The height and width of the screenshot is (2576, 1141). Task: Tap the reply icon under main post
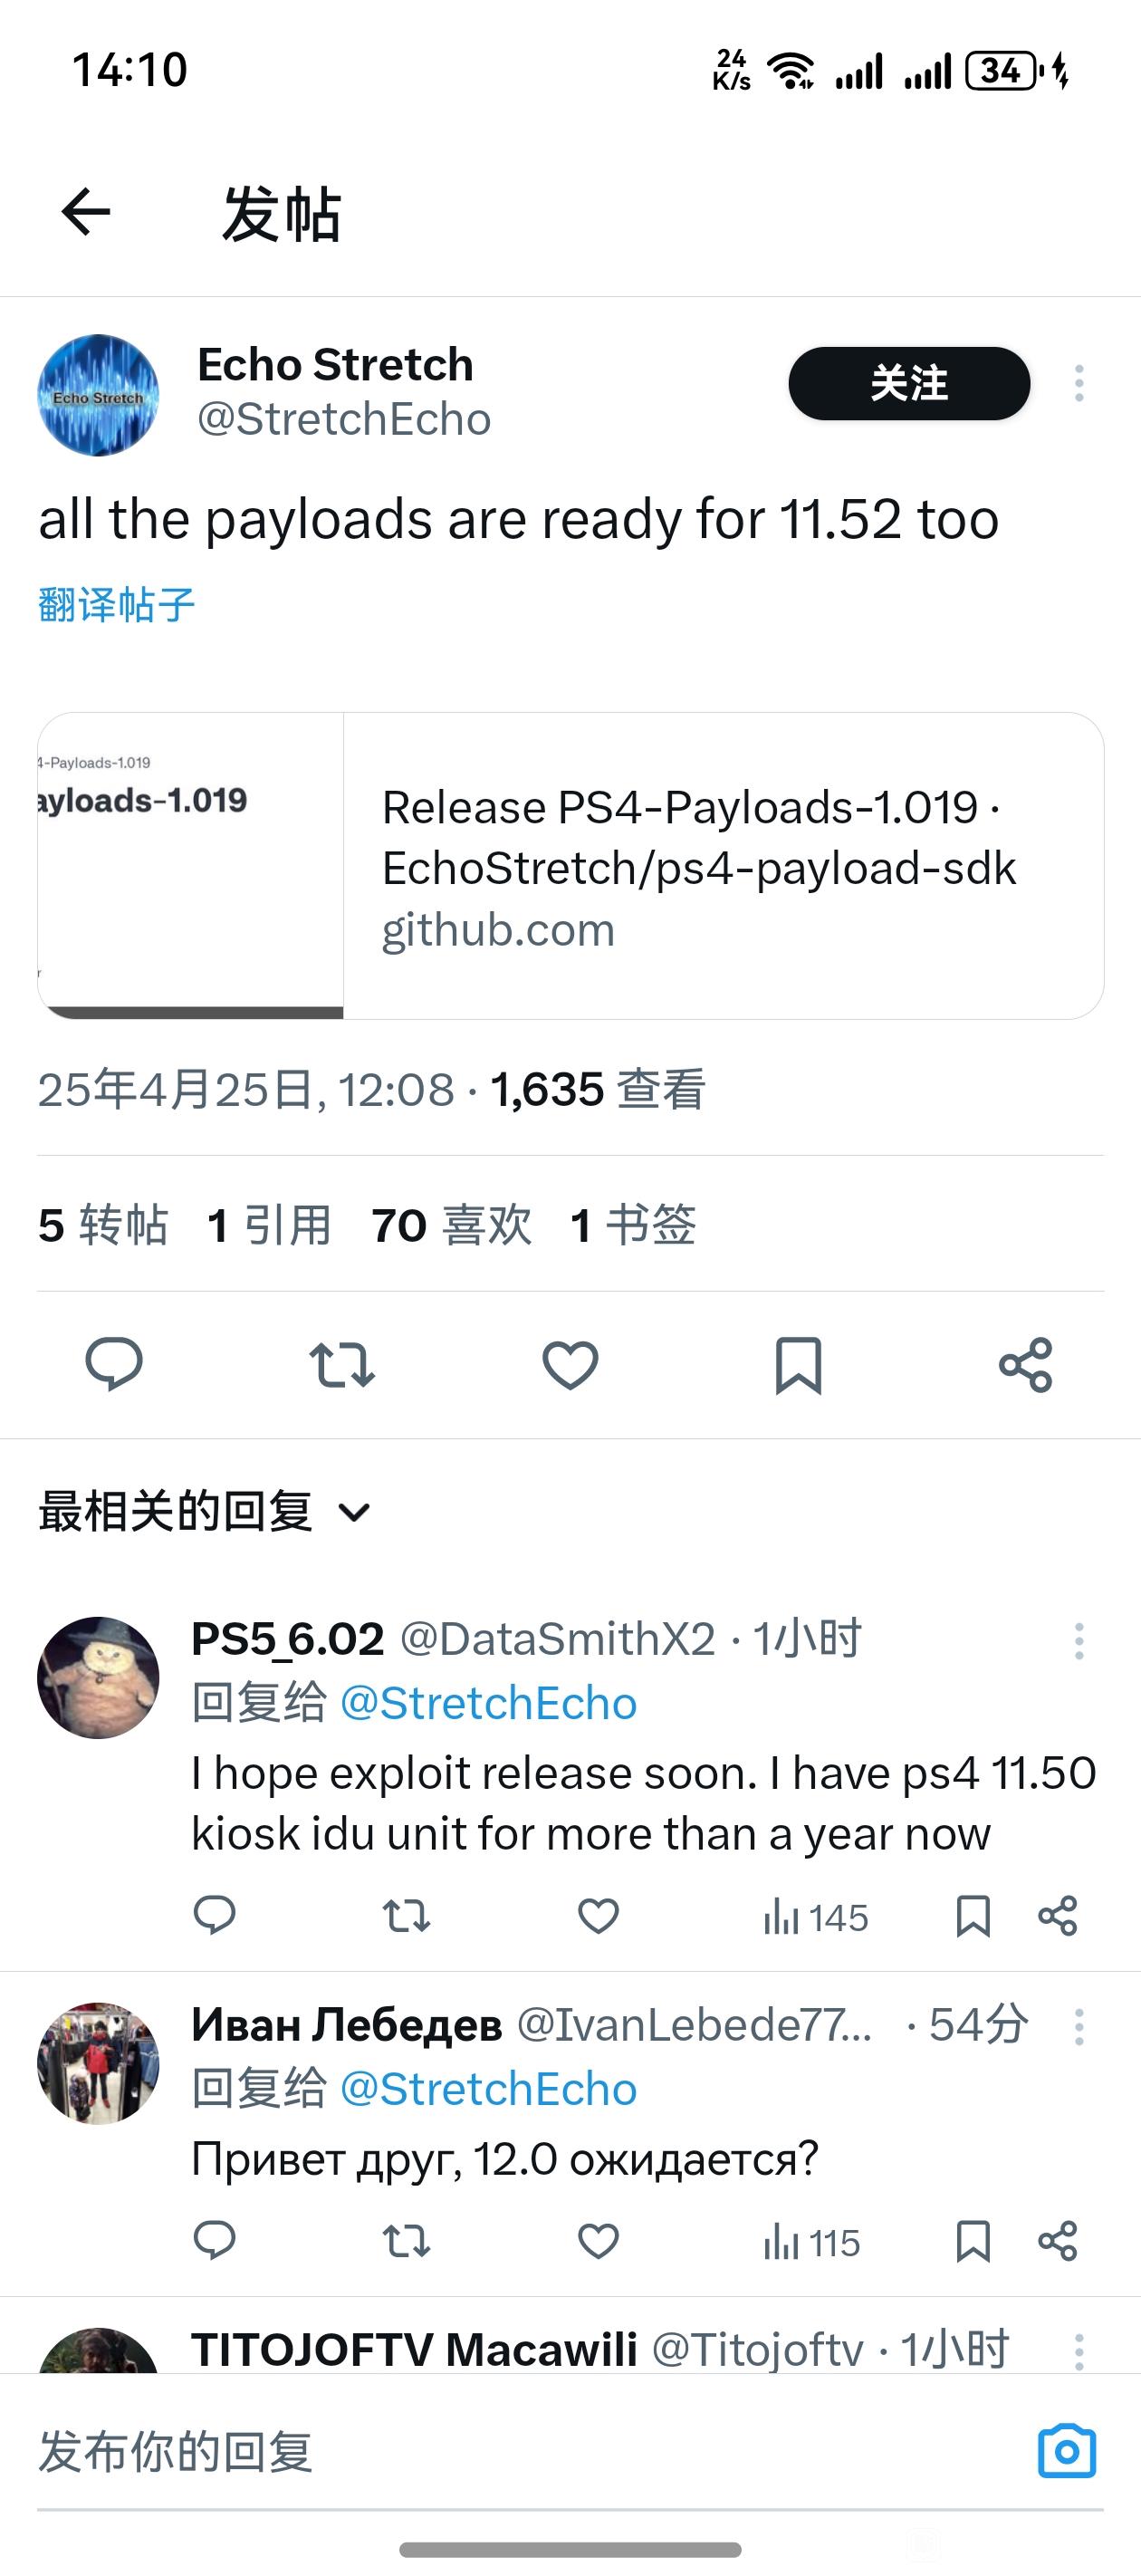[x=114, y=1364]
